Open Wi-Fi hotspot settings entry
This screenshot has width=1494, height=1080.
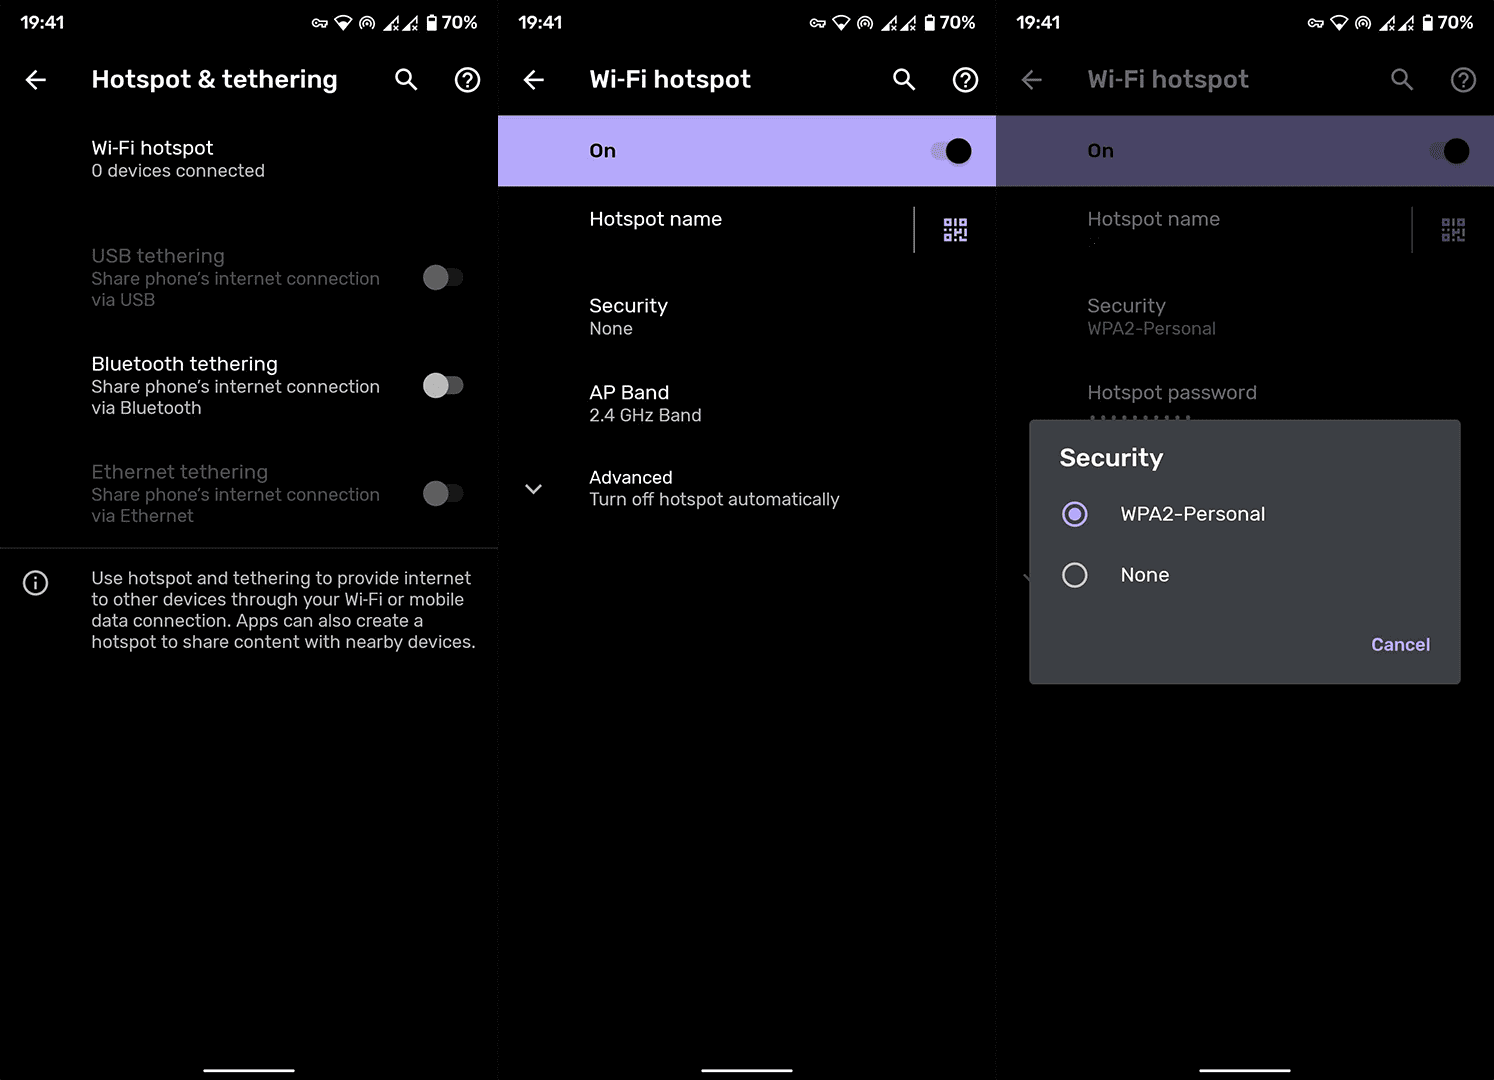(x=249, y=159)
